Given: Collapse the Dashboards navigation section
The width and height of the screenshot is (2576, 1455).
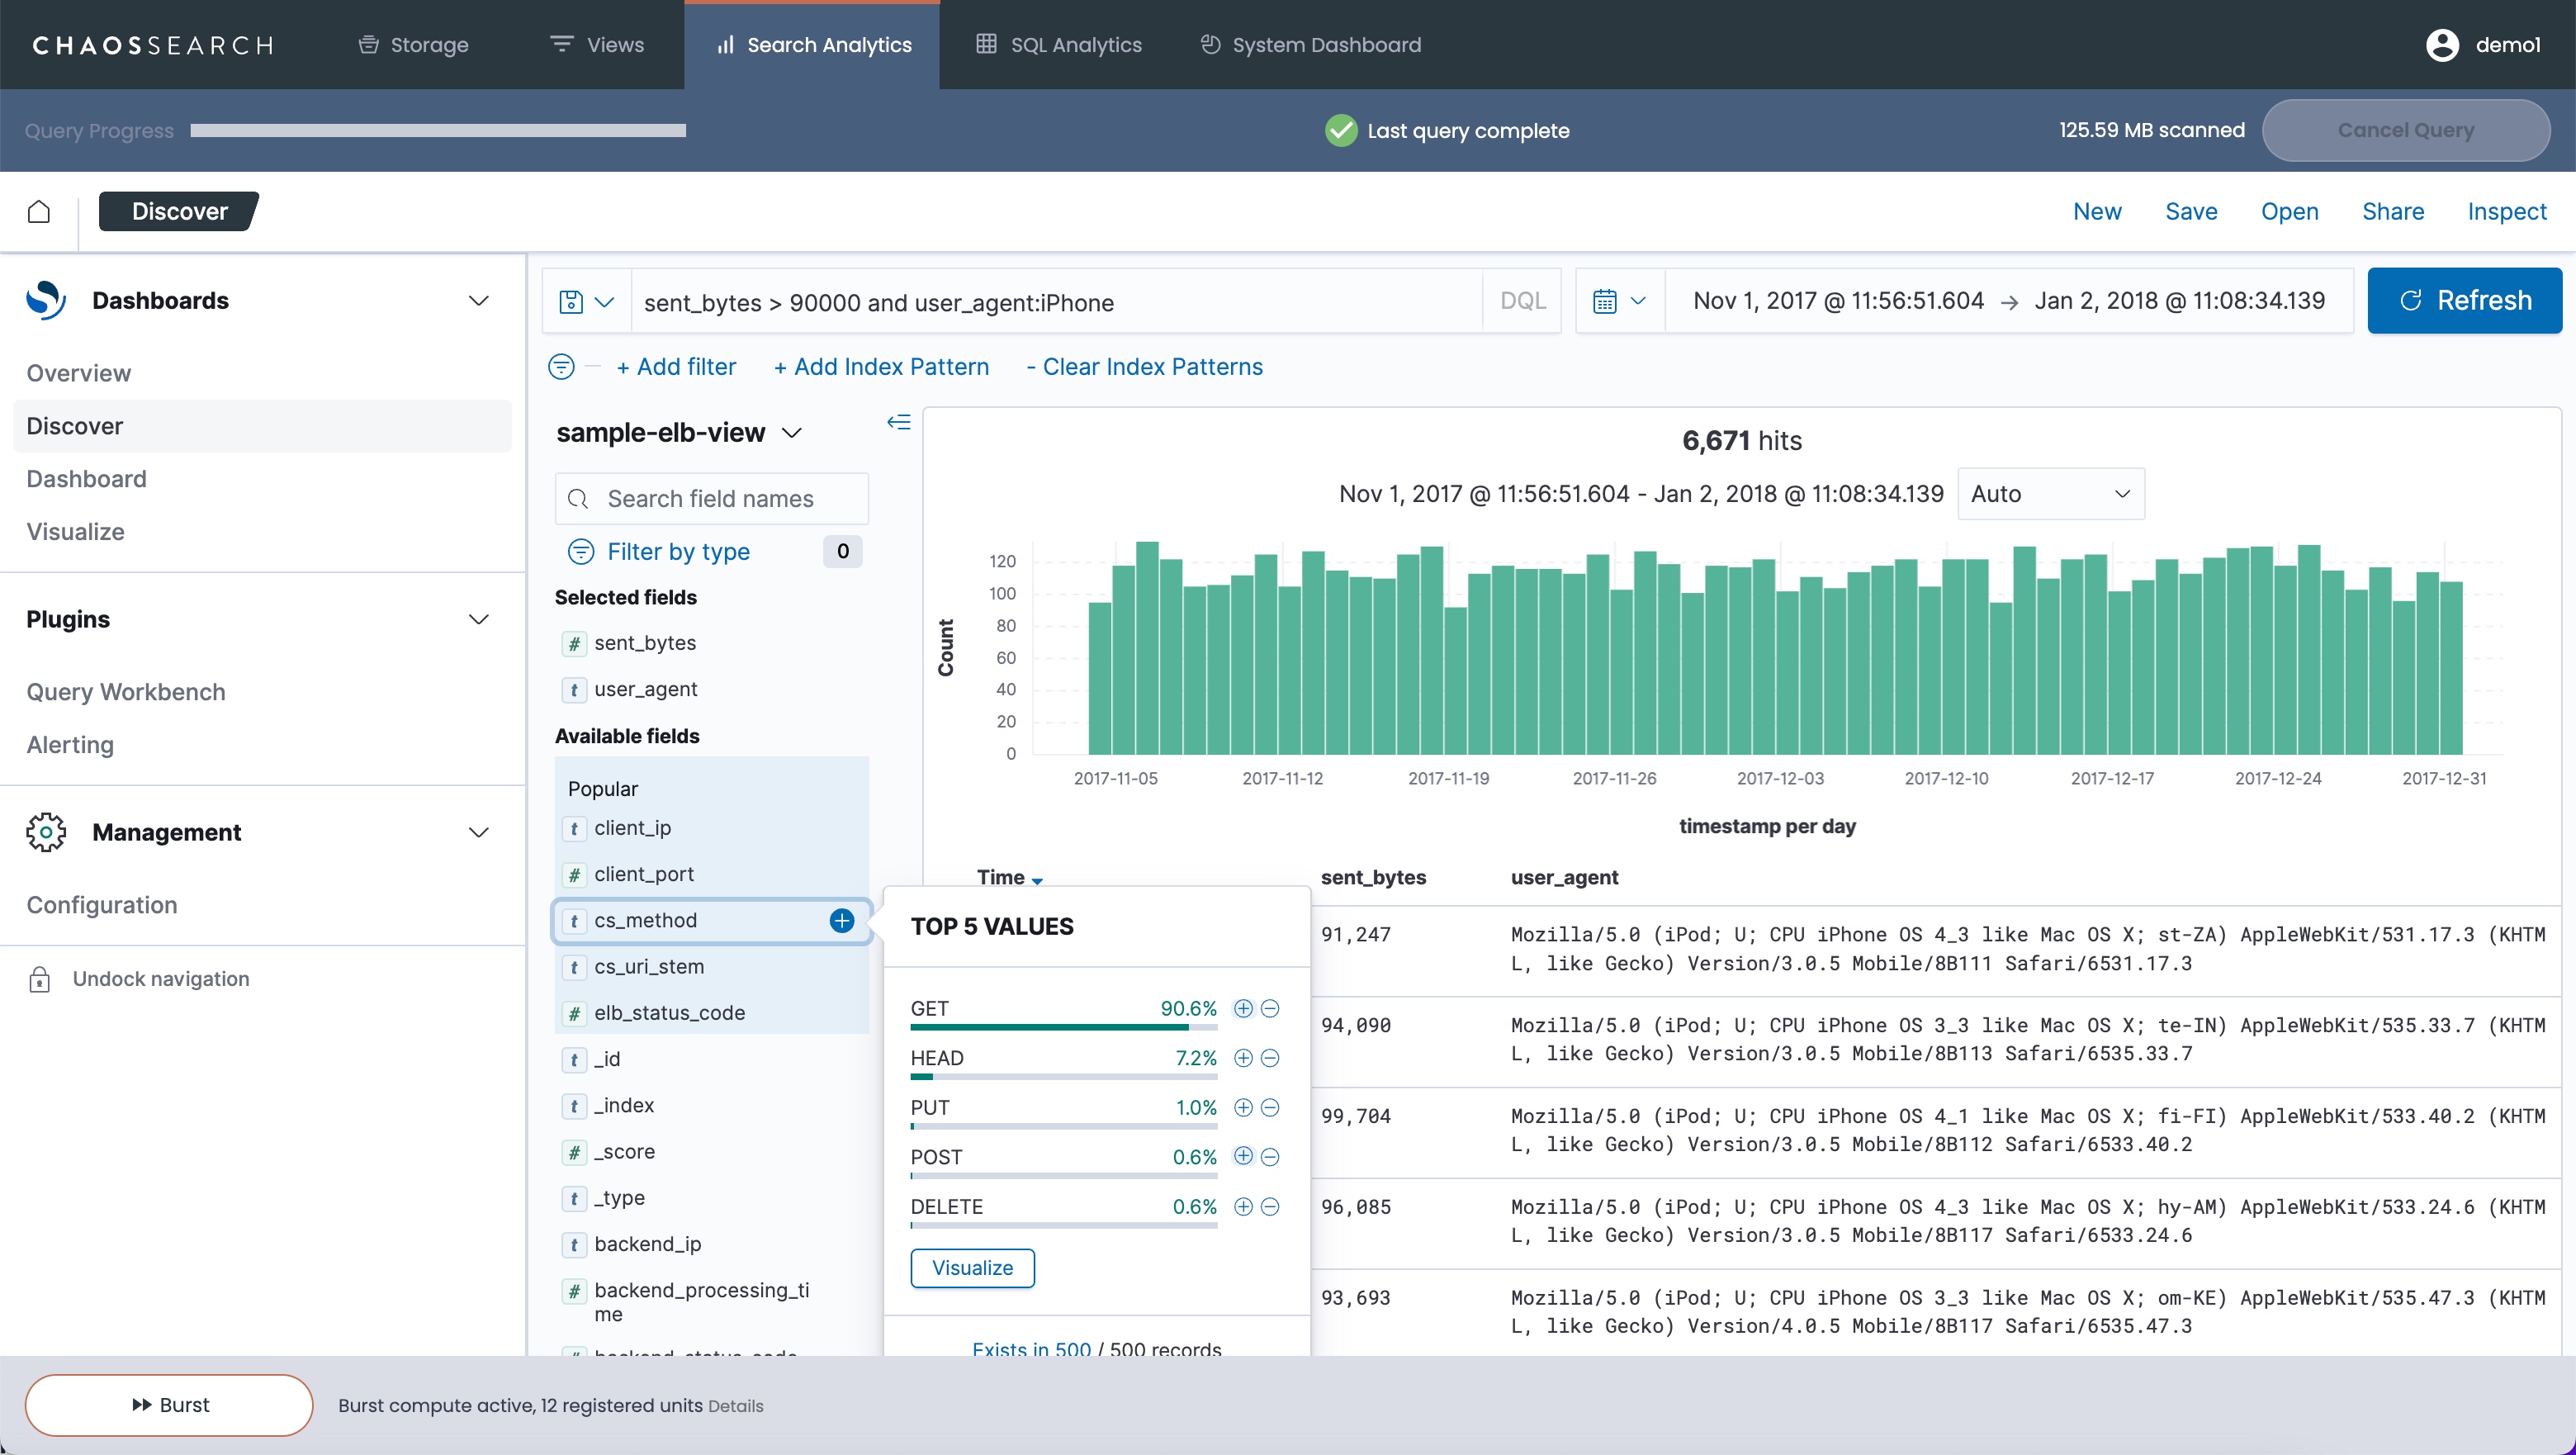Looking at the screenshot, I should pos(479,301).
